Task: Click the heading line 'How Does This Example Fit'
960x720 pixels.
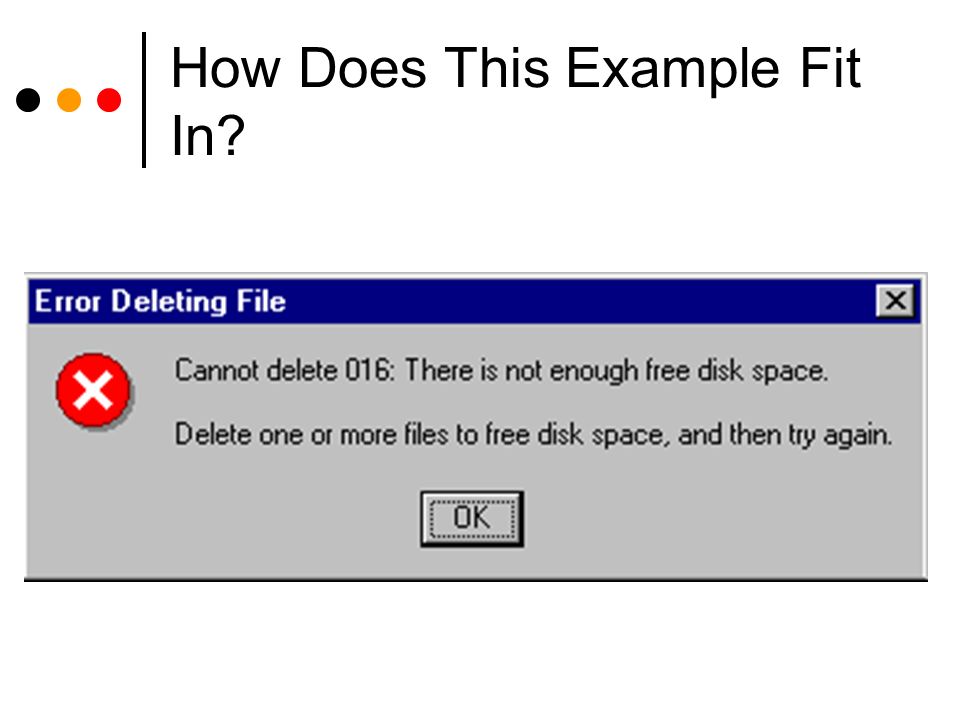Action: 516,69
